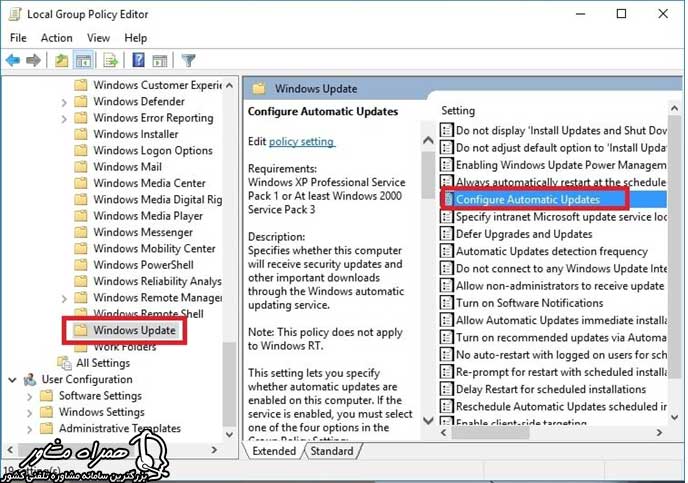
Task: Click the Setting column header
Action: pyautogui.click(x=458, y=111)
